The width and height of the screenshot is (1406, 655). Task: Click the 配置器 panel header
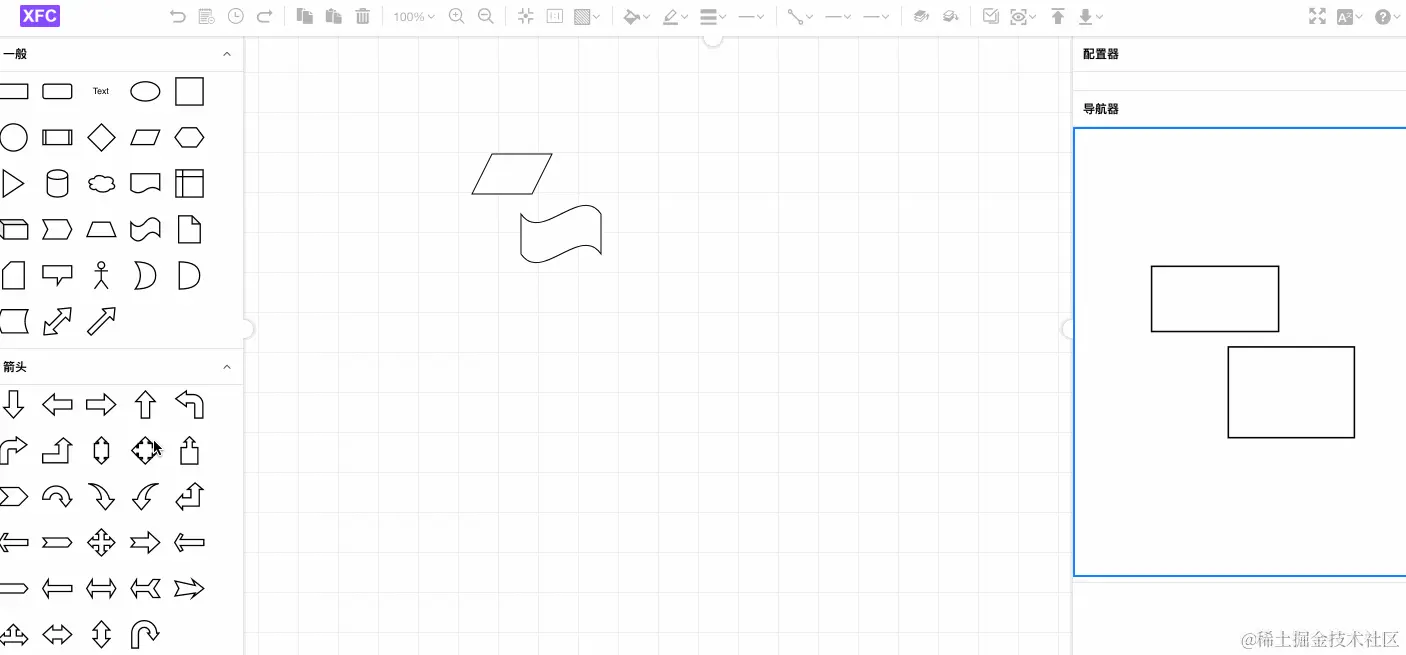1099,54
